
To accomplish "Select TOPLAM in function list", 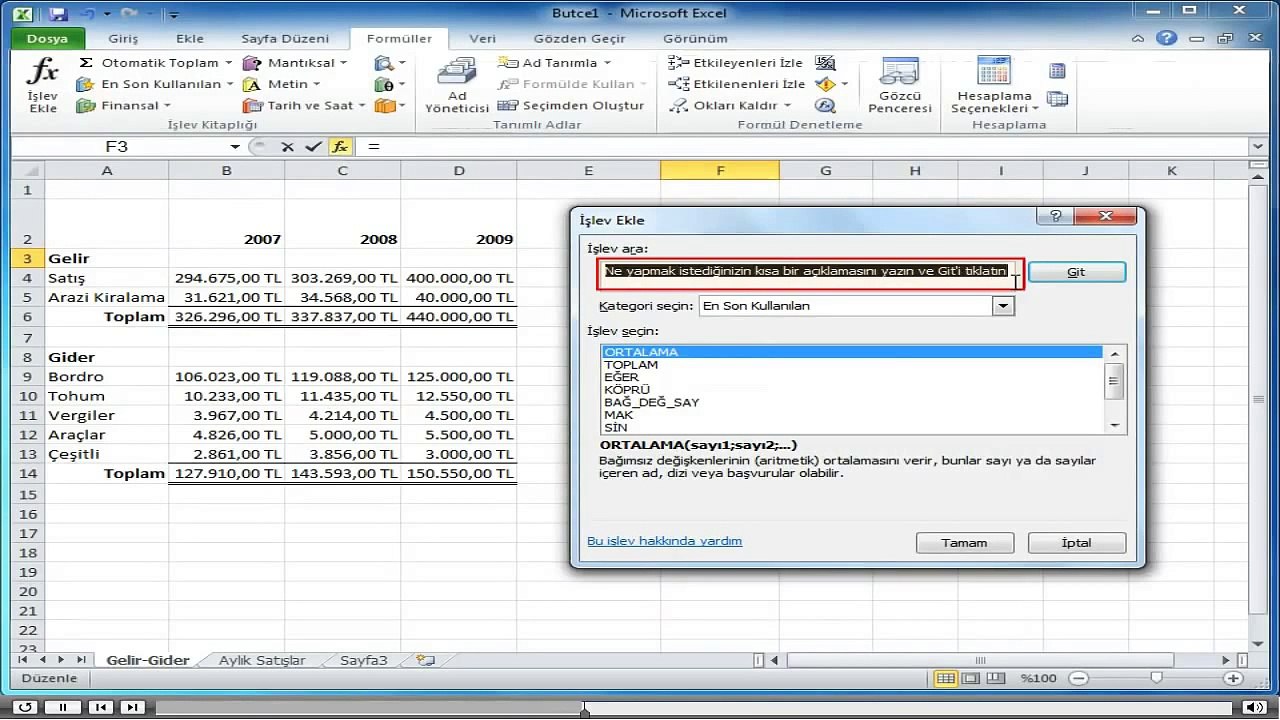I will tap(851, 365).
